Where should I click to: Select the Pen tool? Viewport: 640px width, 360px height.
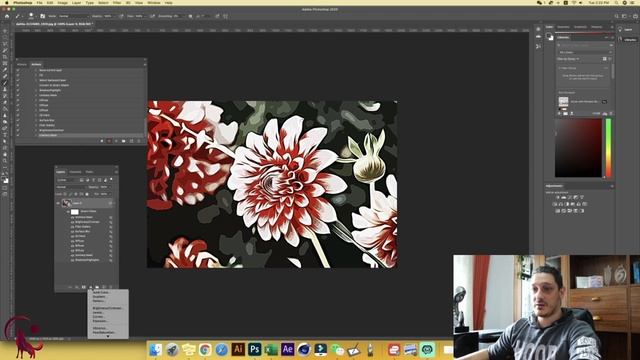pyautogui.click(x=5, y=128)
